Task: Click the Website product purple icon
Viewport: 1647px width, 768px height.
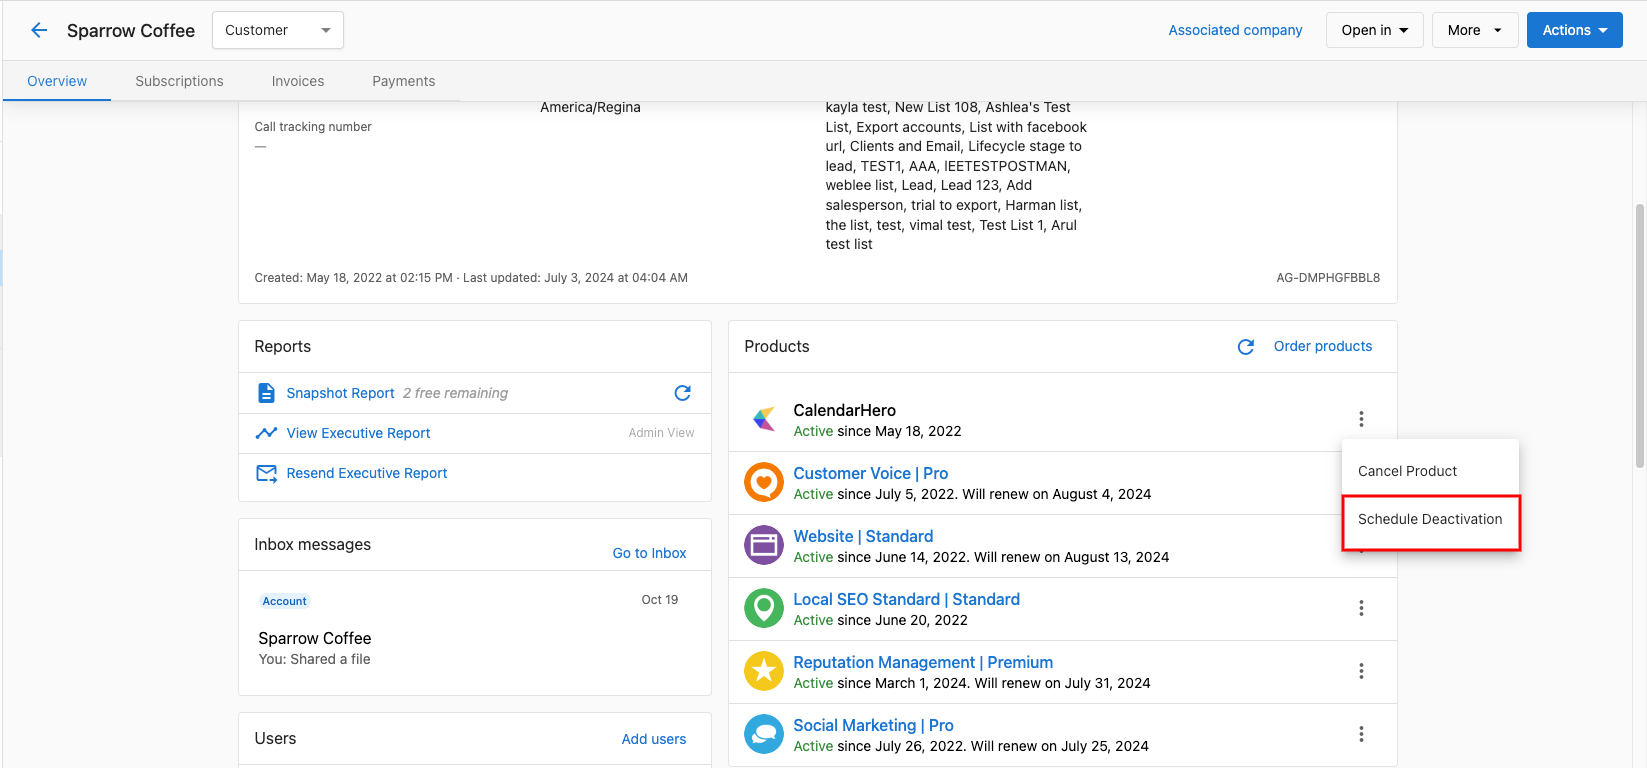Action: point(764,545)
